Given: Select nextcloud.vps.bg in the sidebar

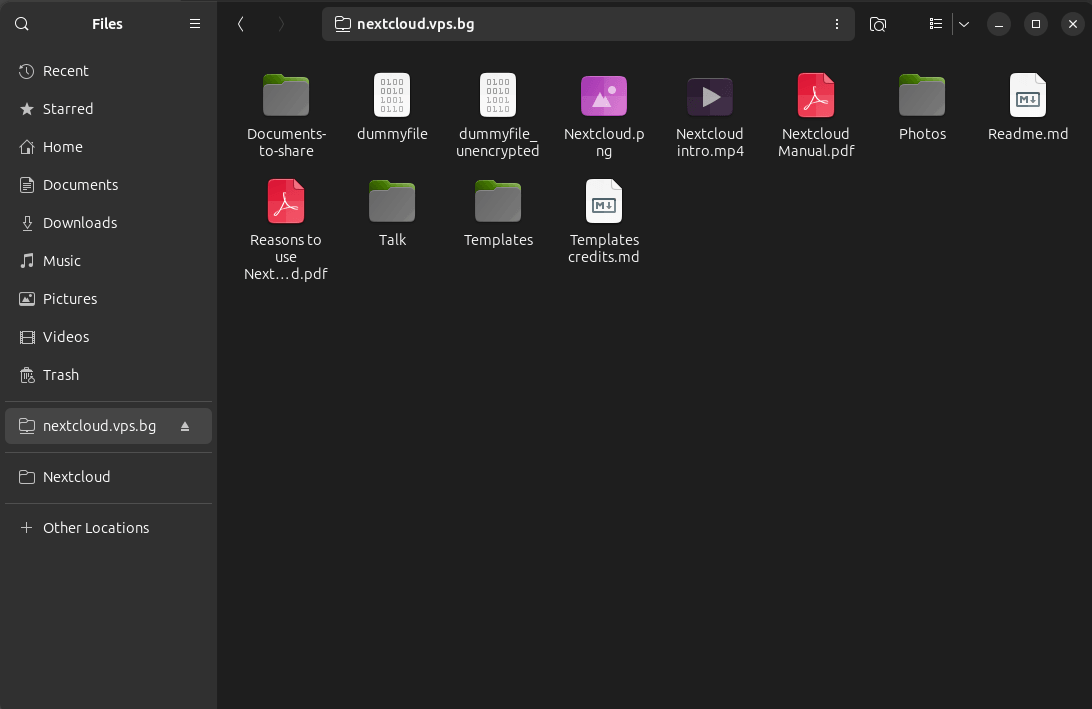Looking at the screenshot, I should point(108,426).
